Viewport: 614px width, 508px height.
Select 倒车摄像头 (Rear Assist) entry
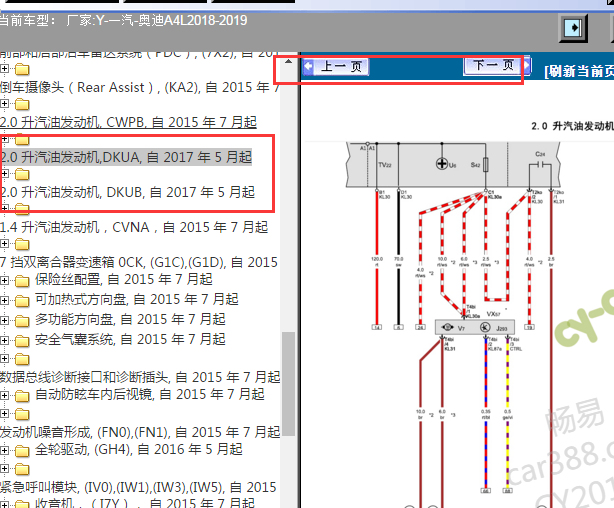click(139, 87)
